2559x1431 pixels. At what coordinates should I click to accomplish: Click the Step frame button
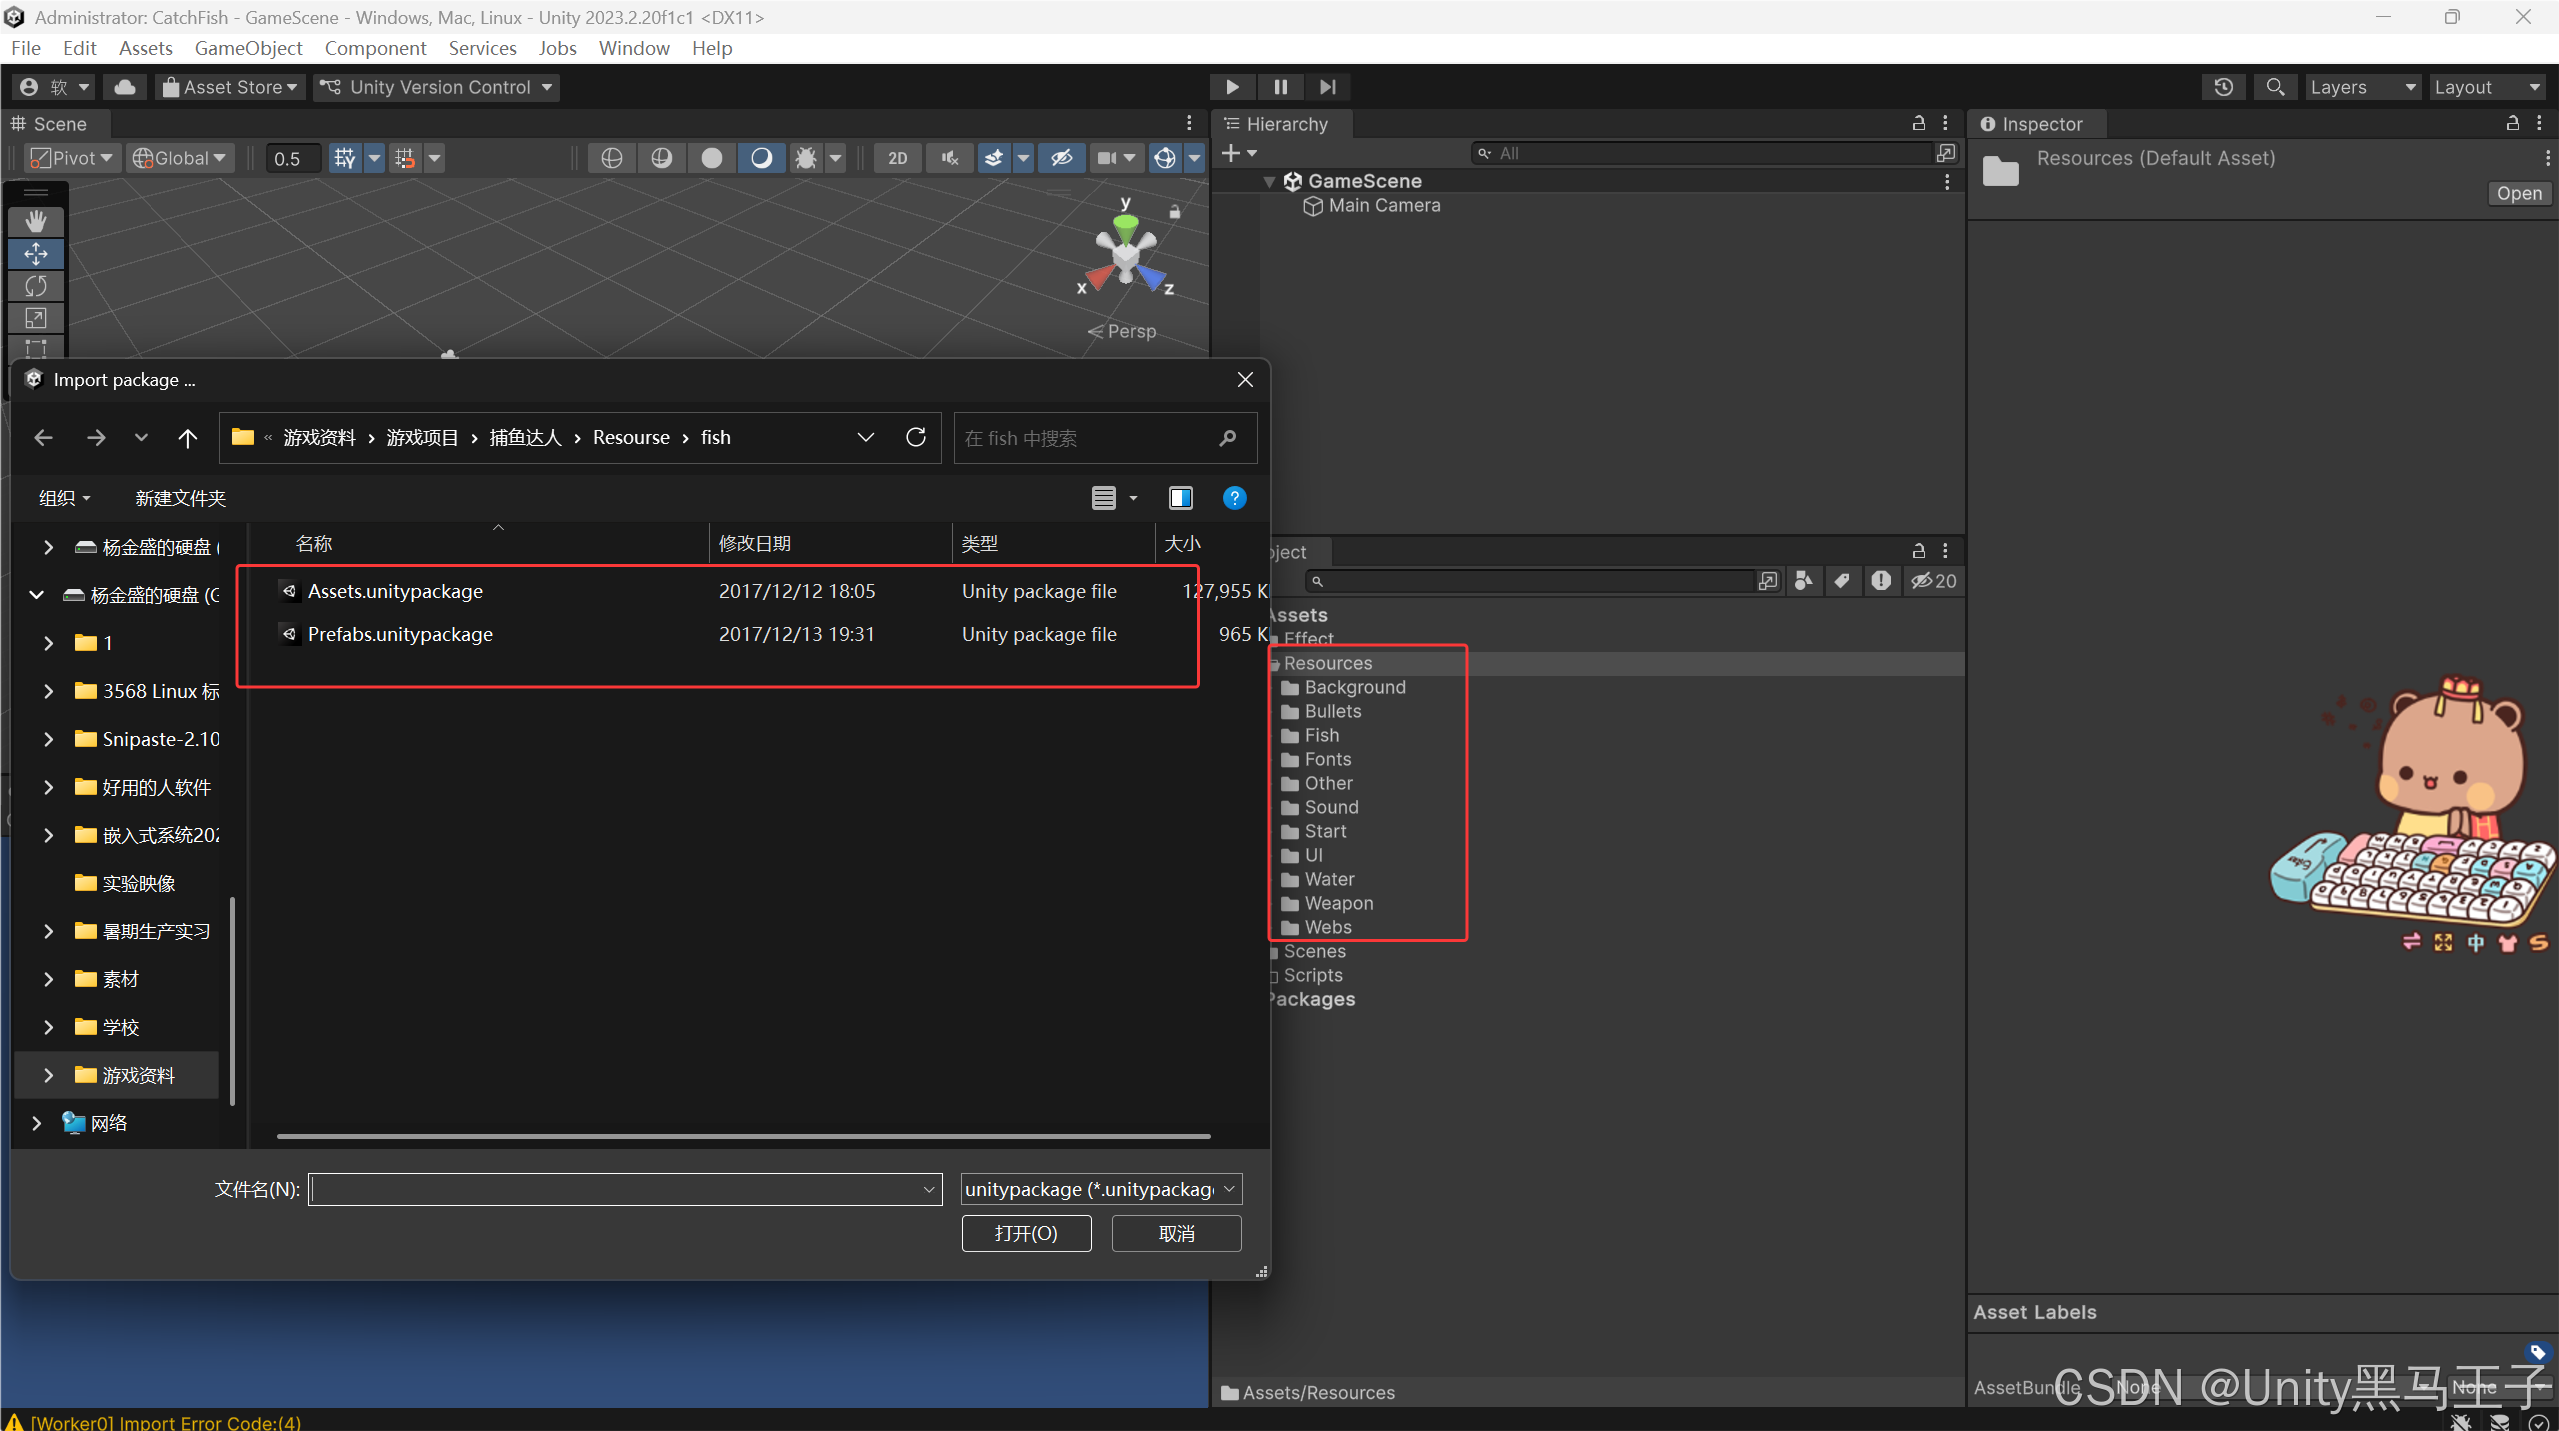(x=1327, y=87)
